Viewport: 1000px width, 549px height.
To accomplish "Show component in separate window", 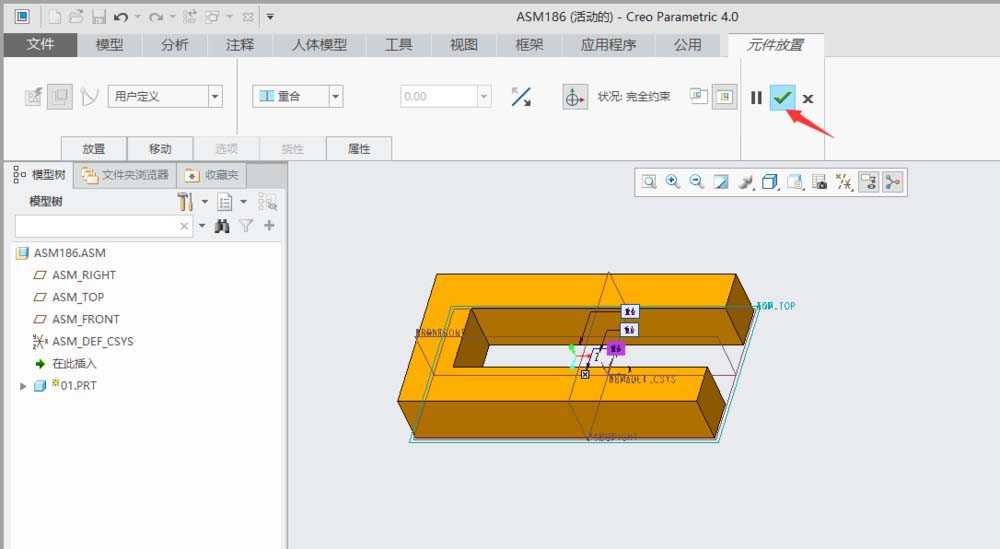I will (698, 96).
